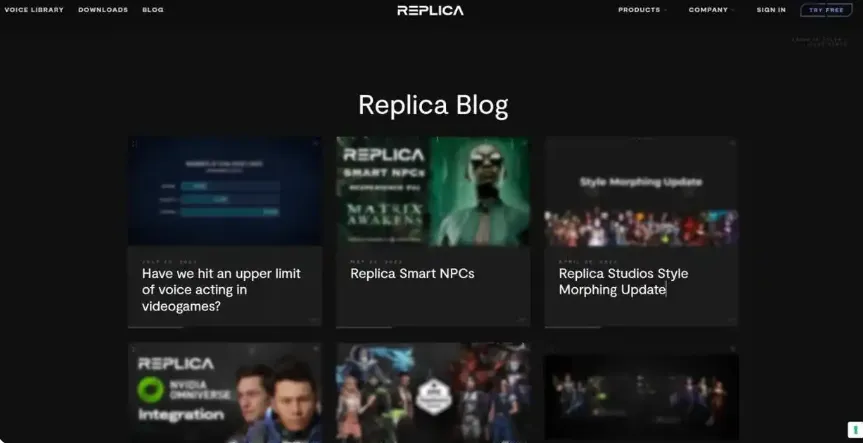Expand the Products dropdown menu
The image size is (863, 443).
642,10
